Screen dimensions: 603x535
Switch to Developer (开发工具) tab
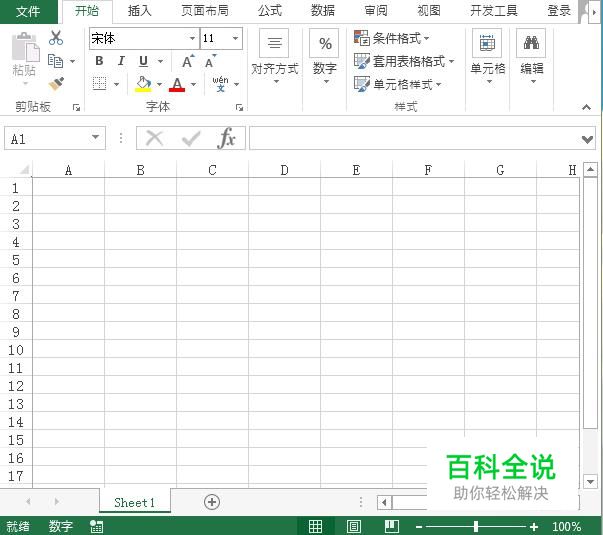point(494,11)
